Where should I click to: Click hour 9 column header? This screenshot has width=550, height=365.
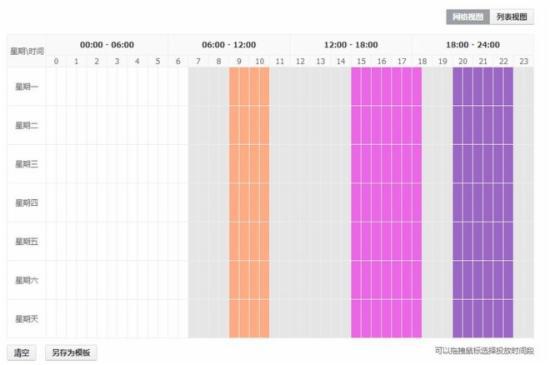(x=239, y=61)
